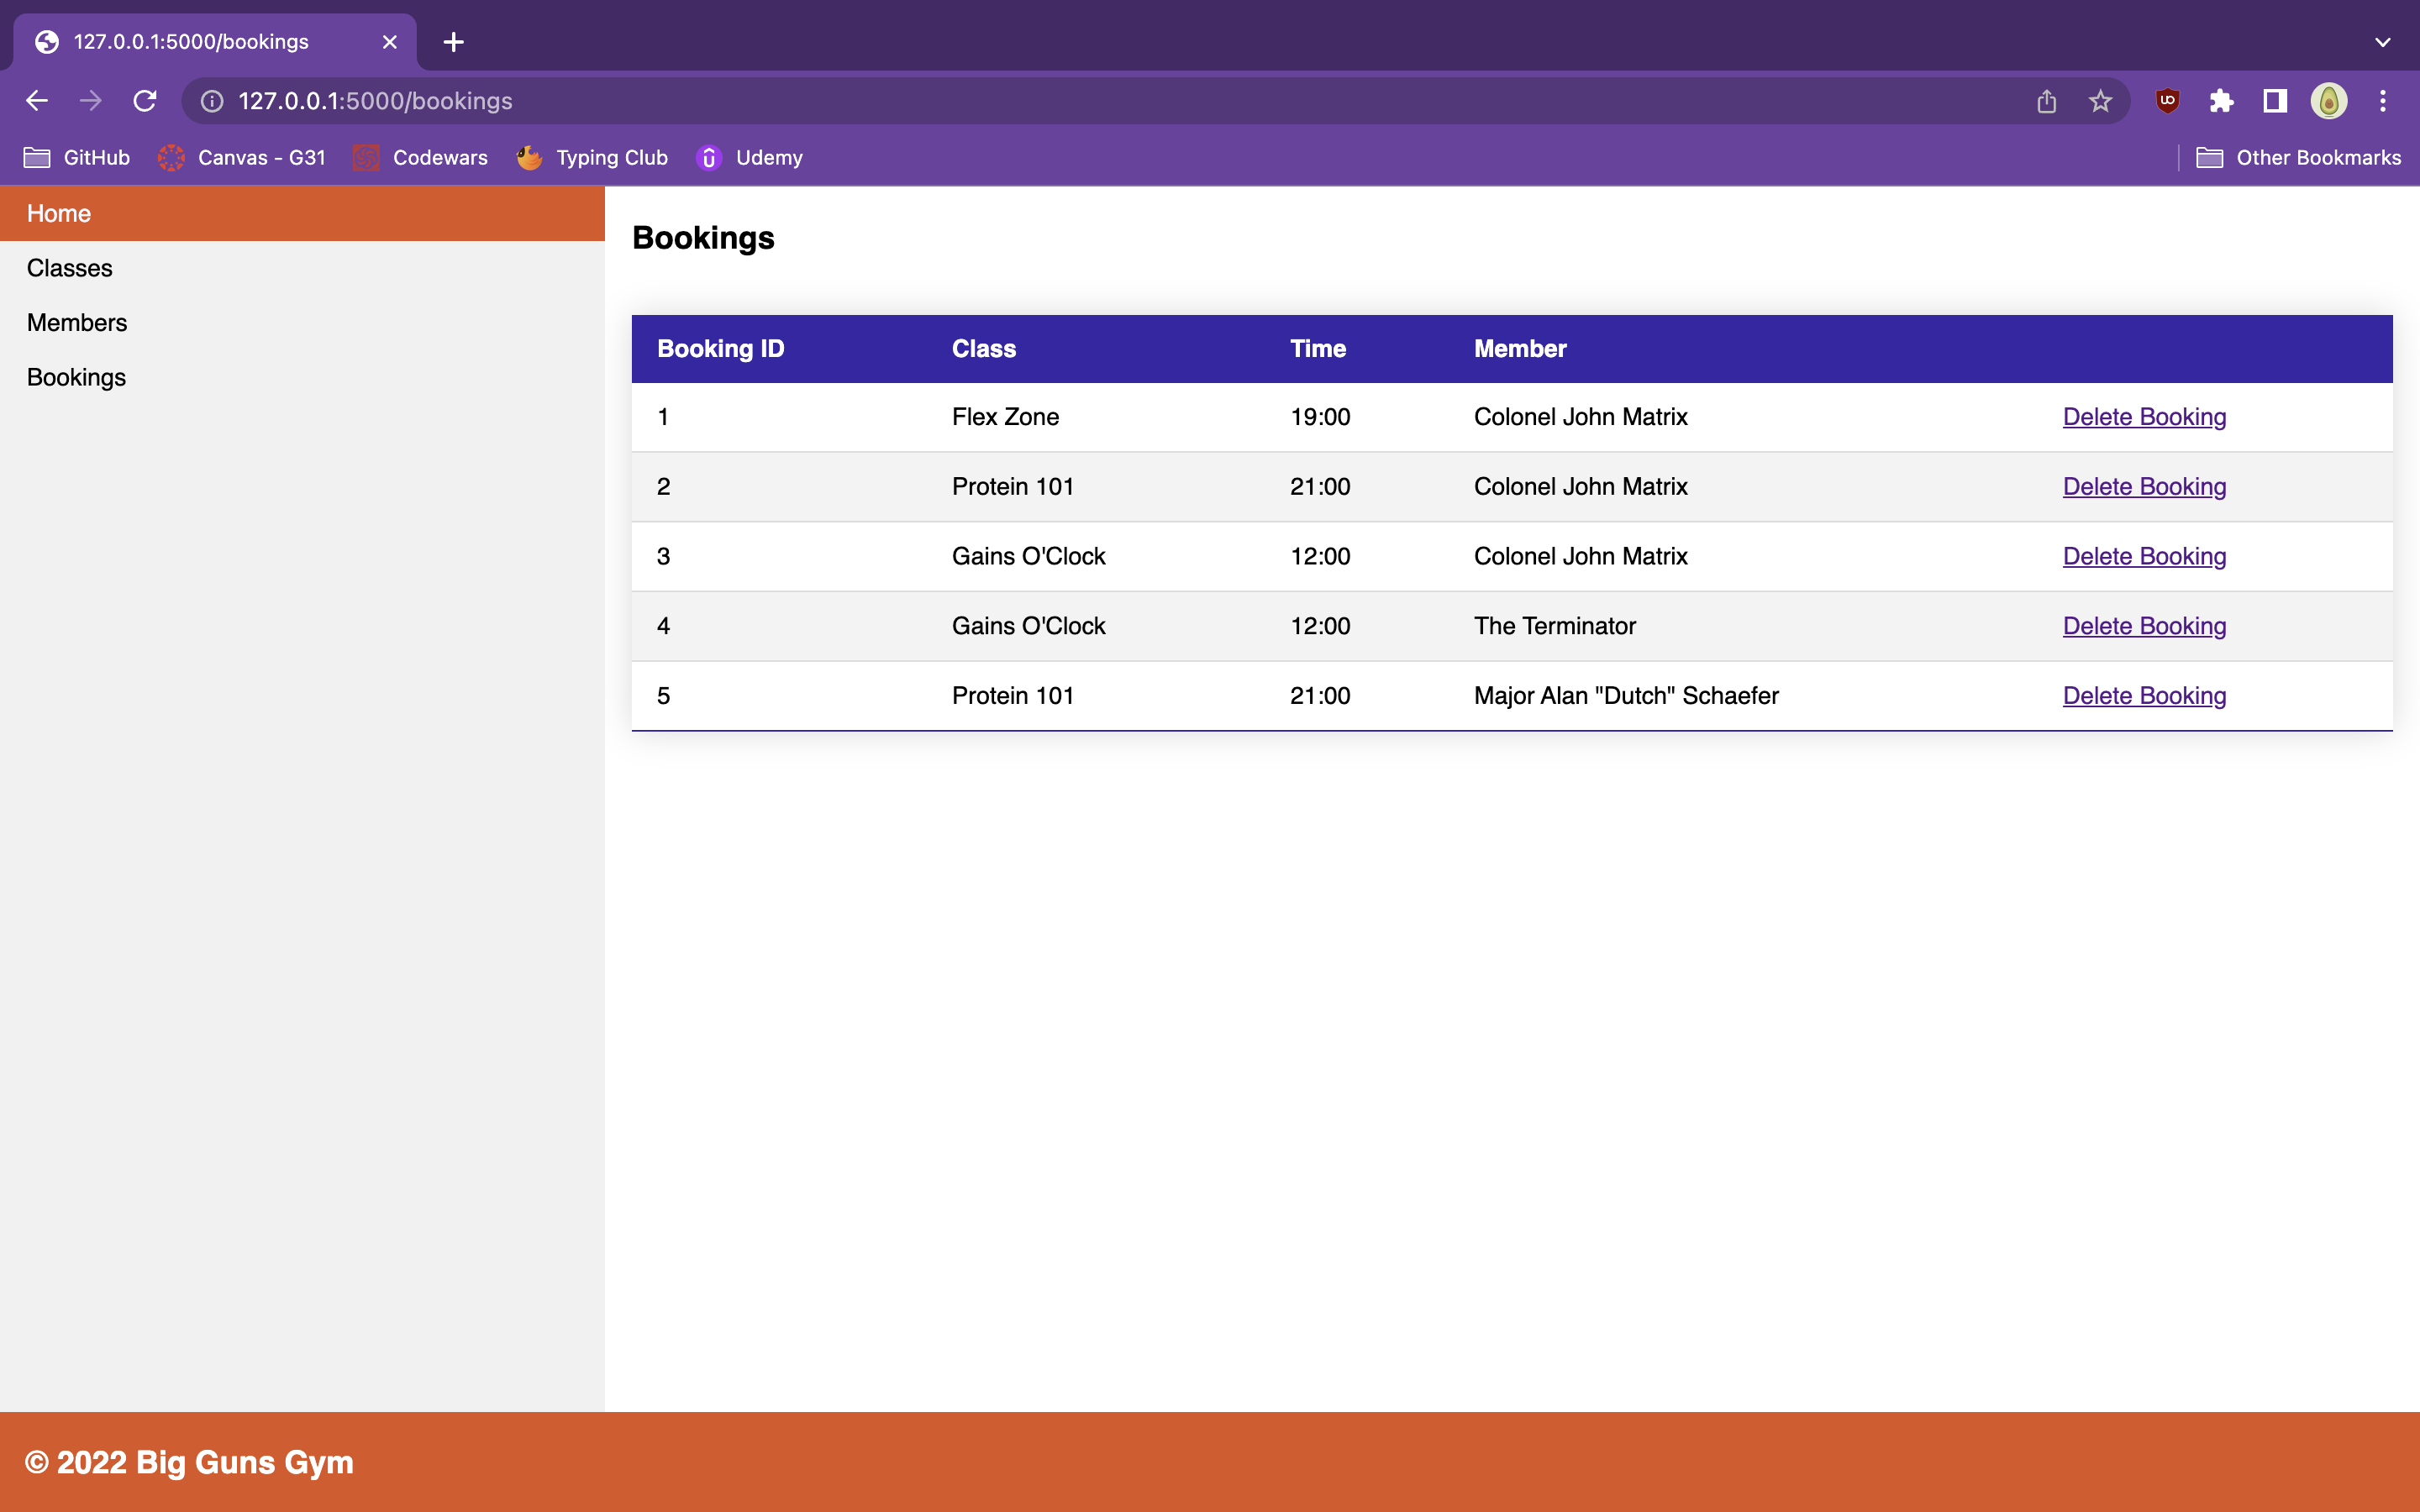Open the avocado profile avatar
Screen dimensions: 2420x1512
point(2329,101)
